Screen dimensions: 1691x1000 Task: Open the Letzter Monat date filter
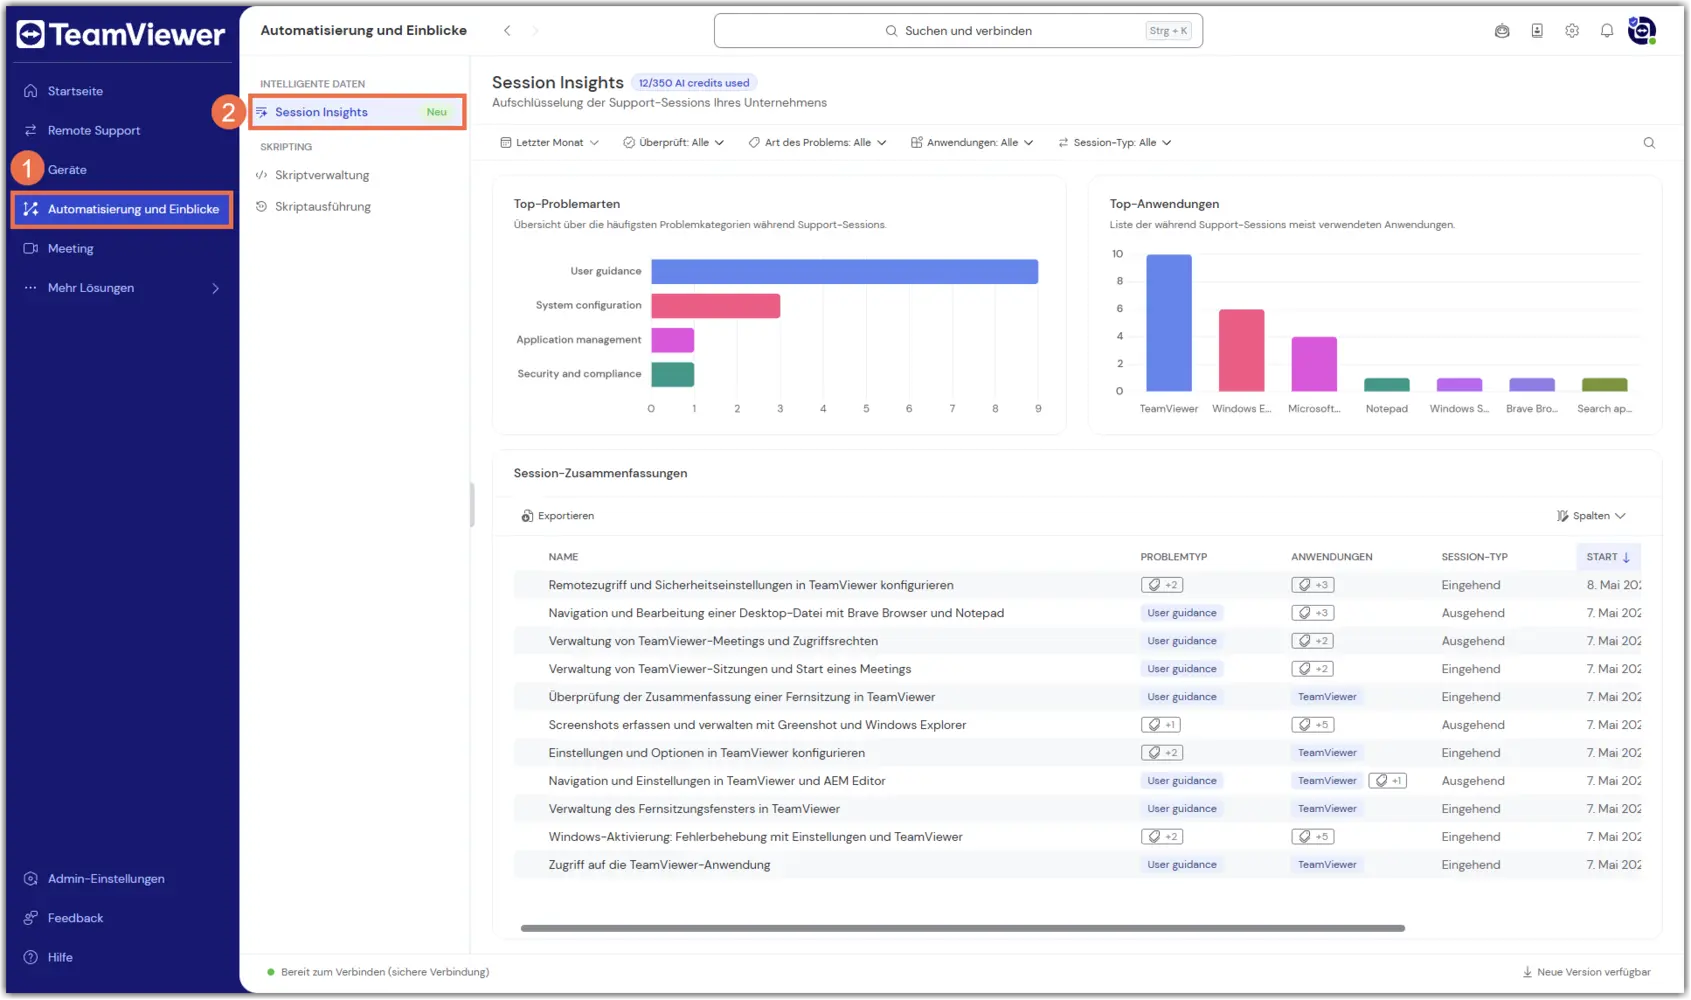[x=549, y=143]
